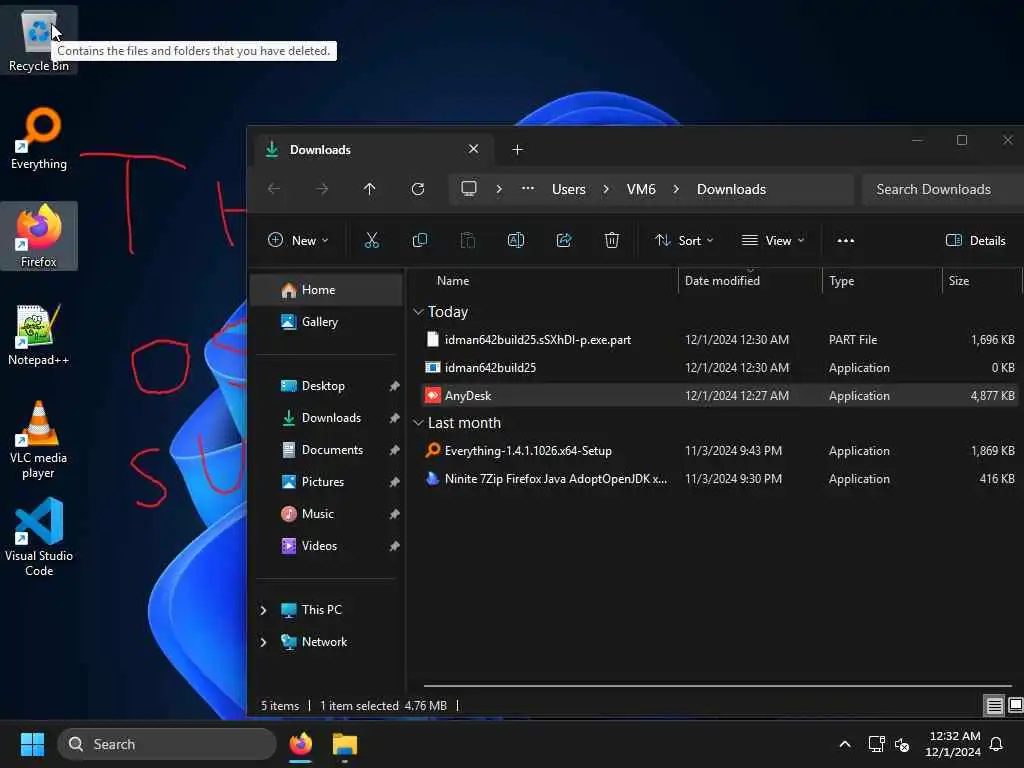
Task: Open the New dropdown menu
Action: tap(298, 240)
